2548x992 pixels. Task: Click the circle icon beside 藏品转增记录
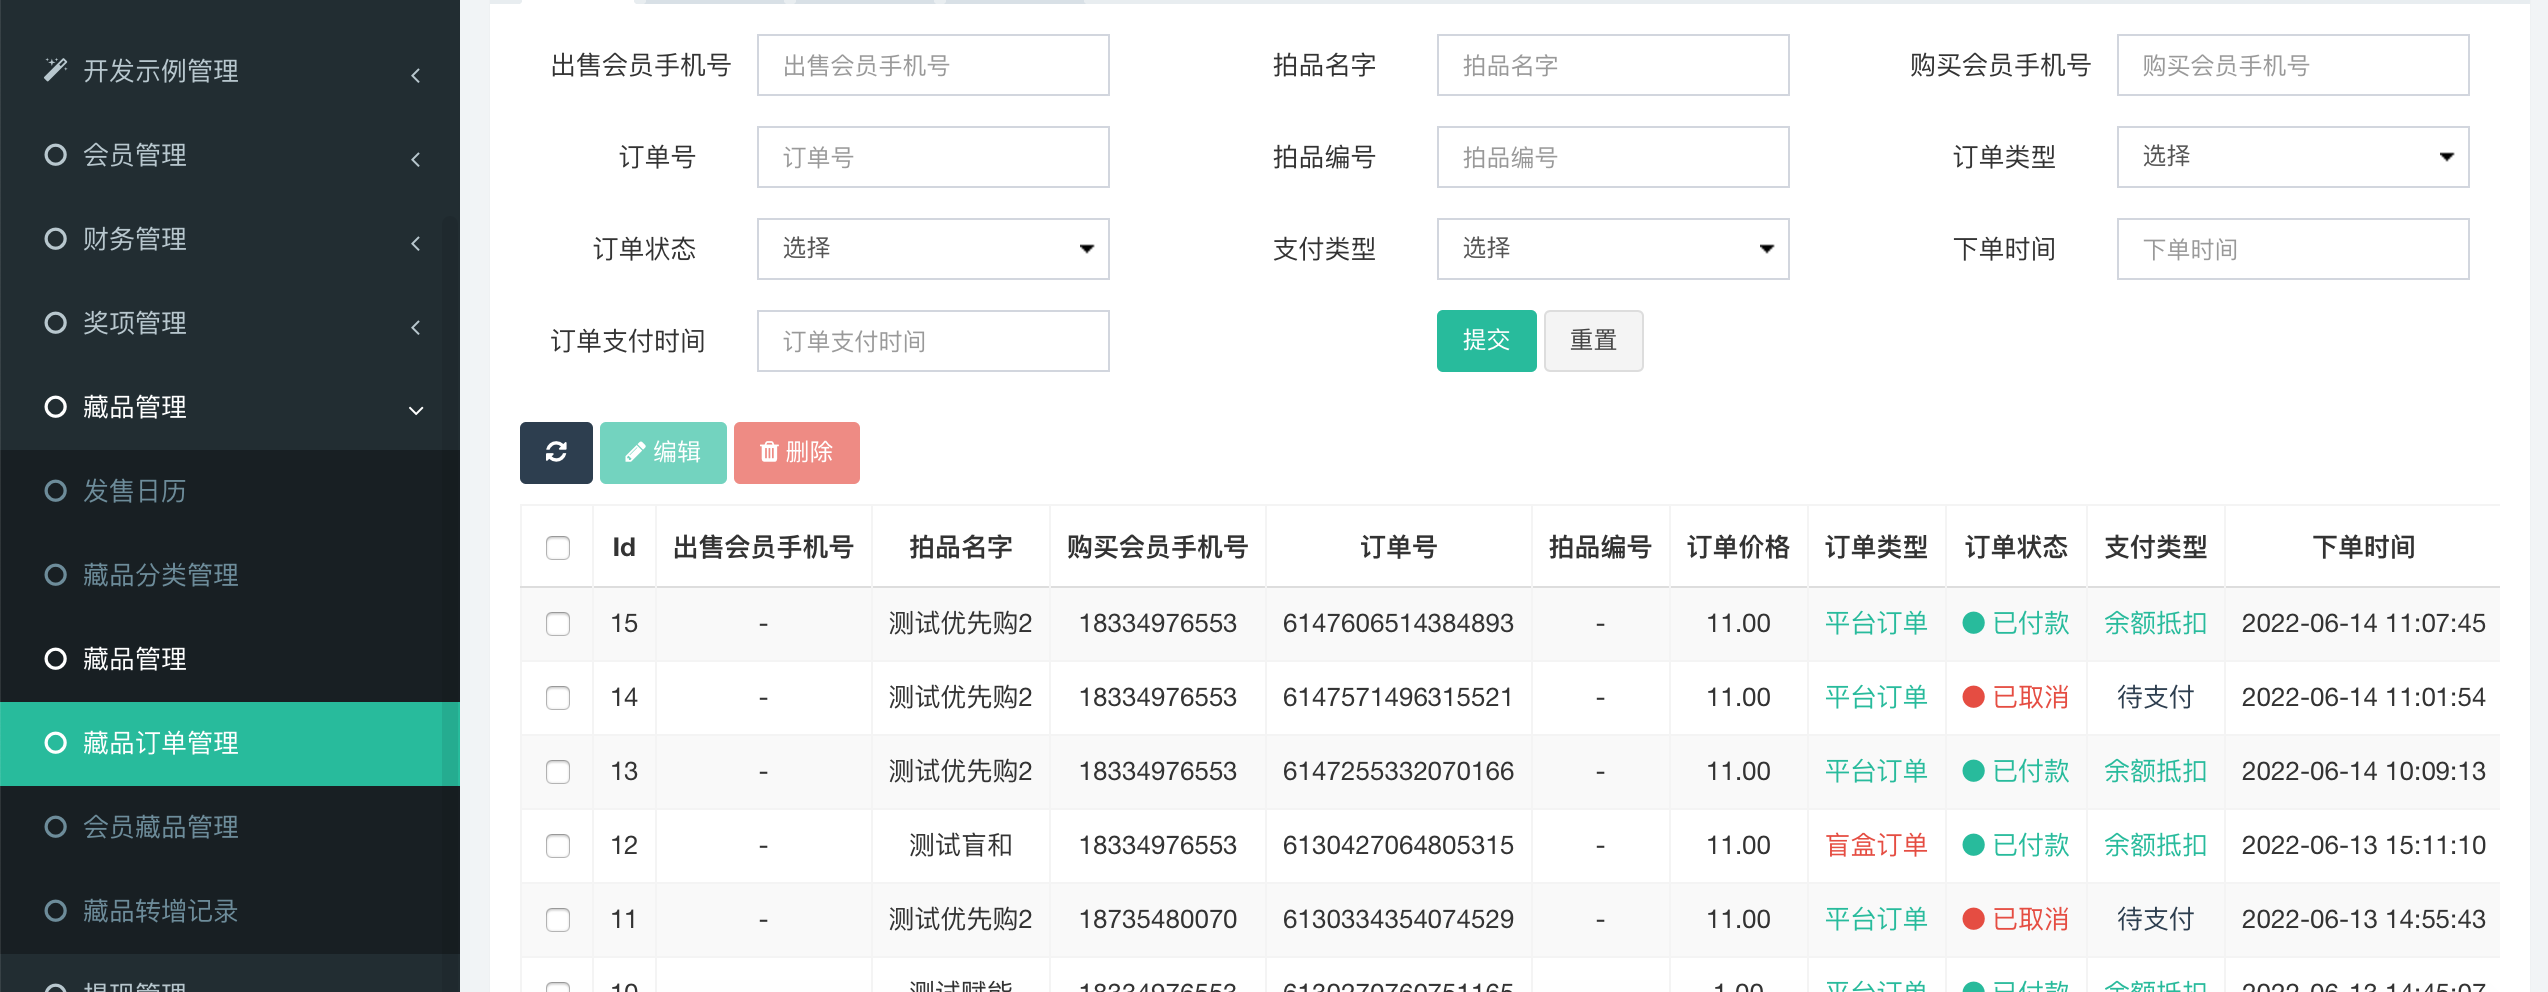(x=56, y=911)
